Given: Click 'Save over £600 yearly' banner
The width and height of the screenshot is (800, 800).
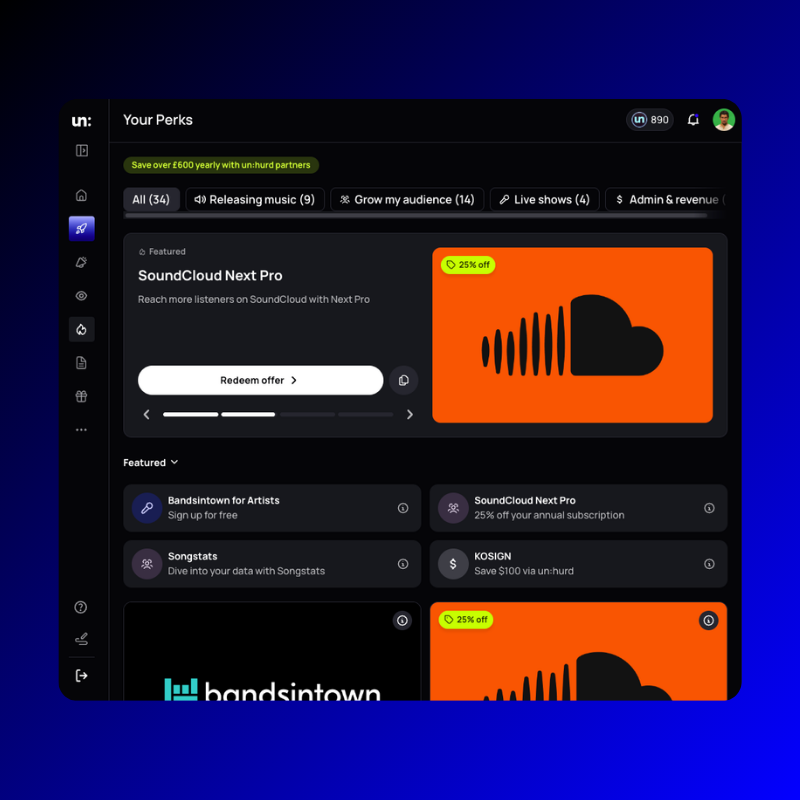Looking at the screenshot, I should [221, 165].
